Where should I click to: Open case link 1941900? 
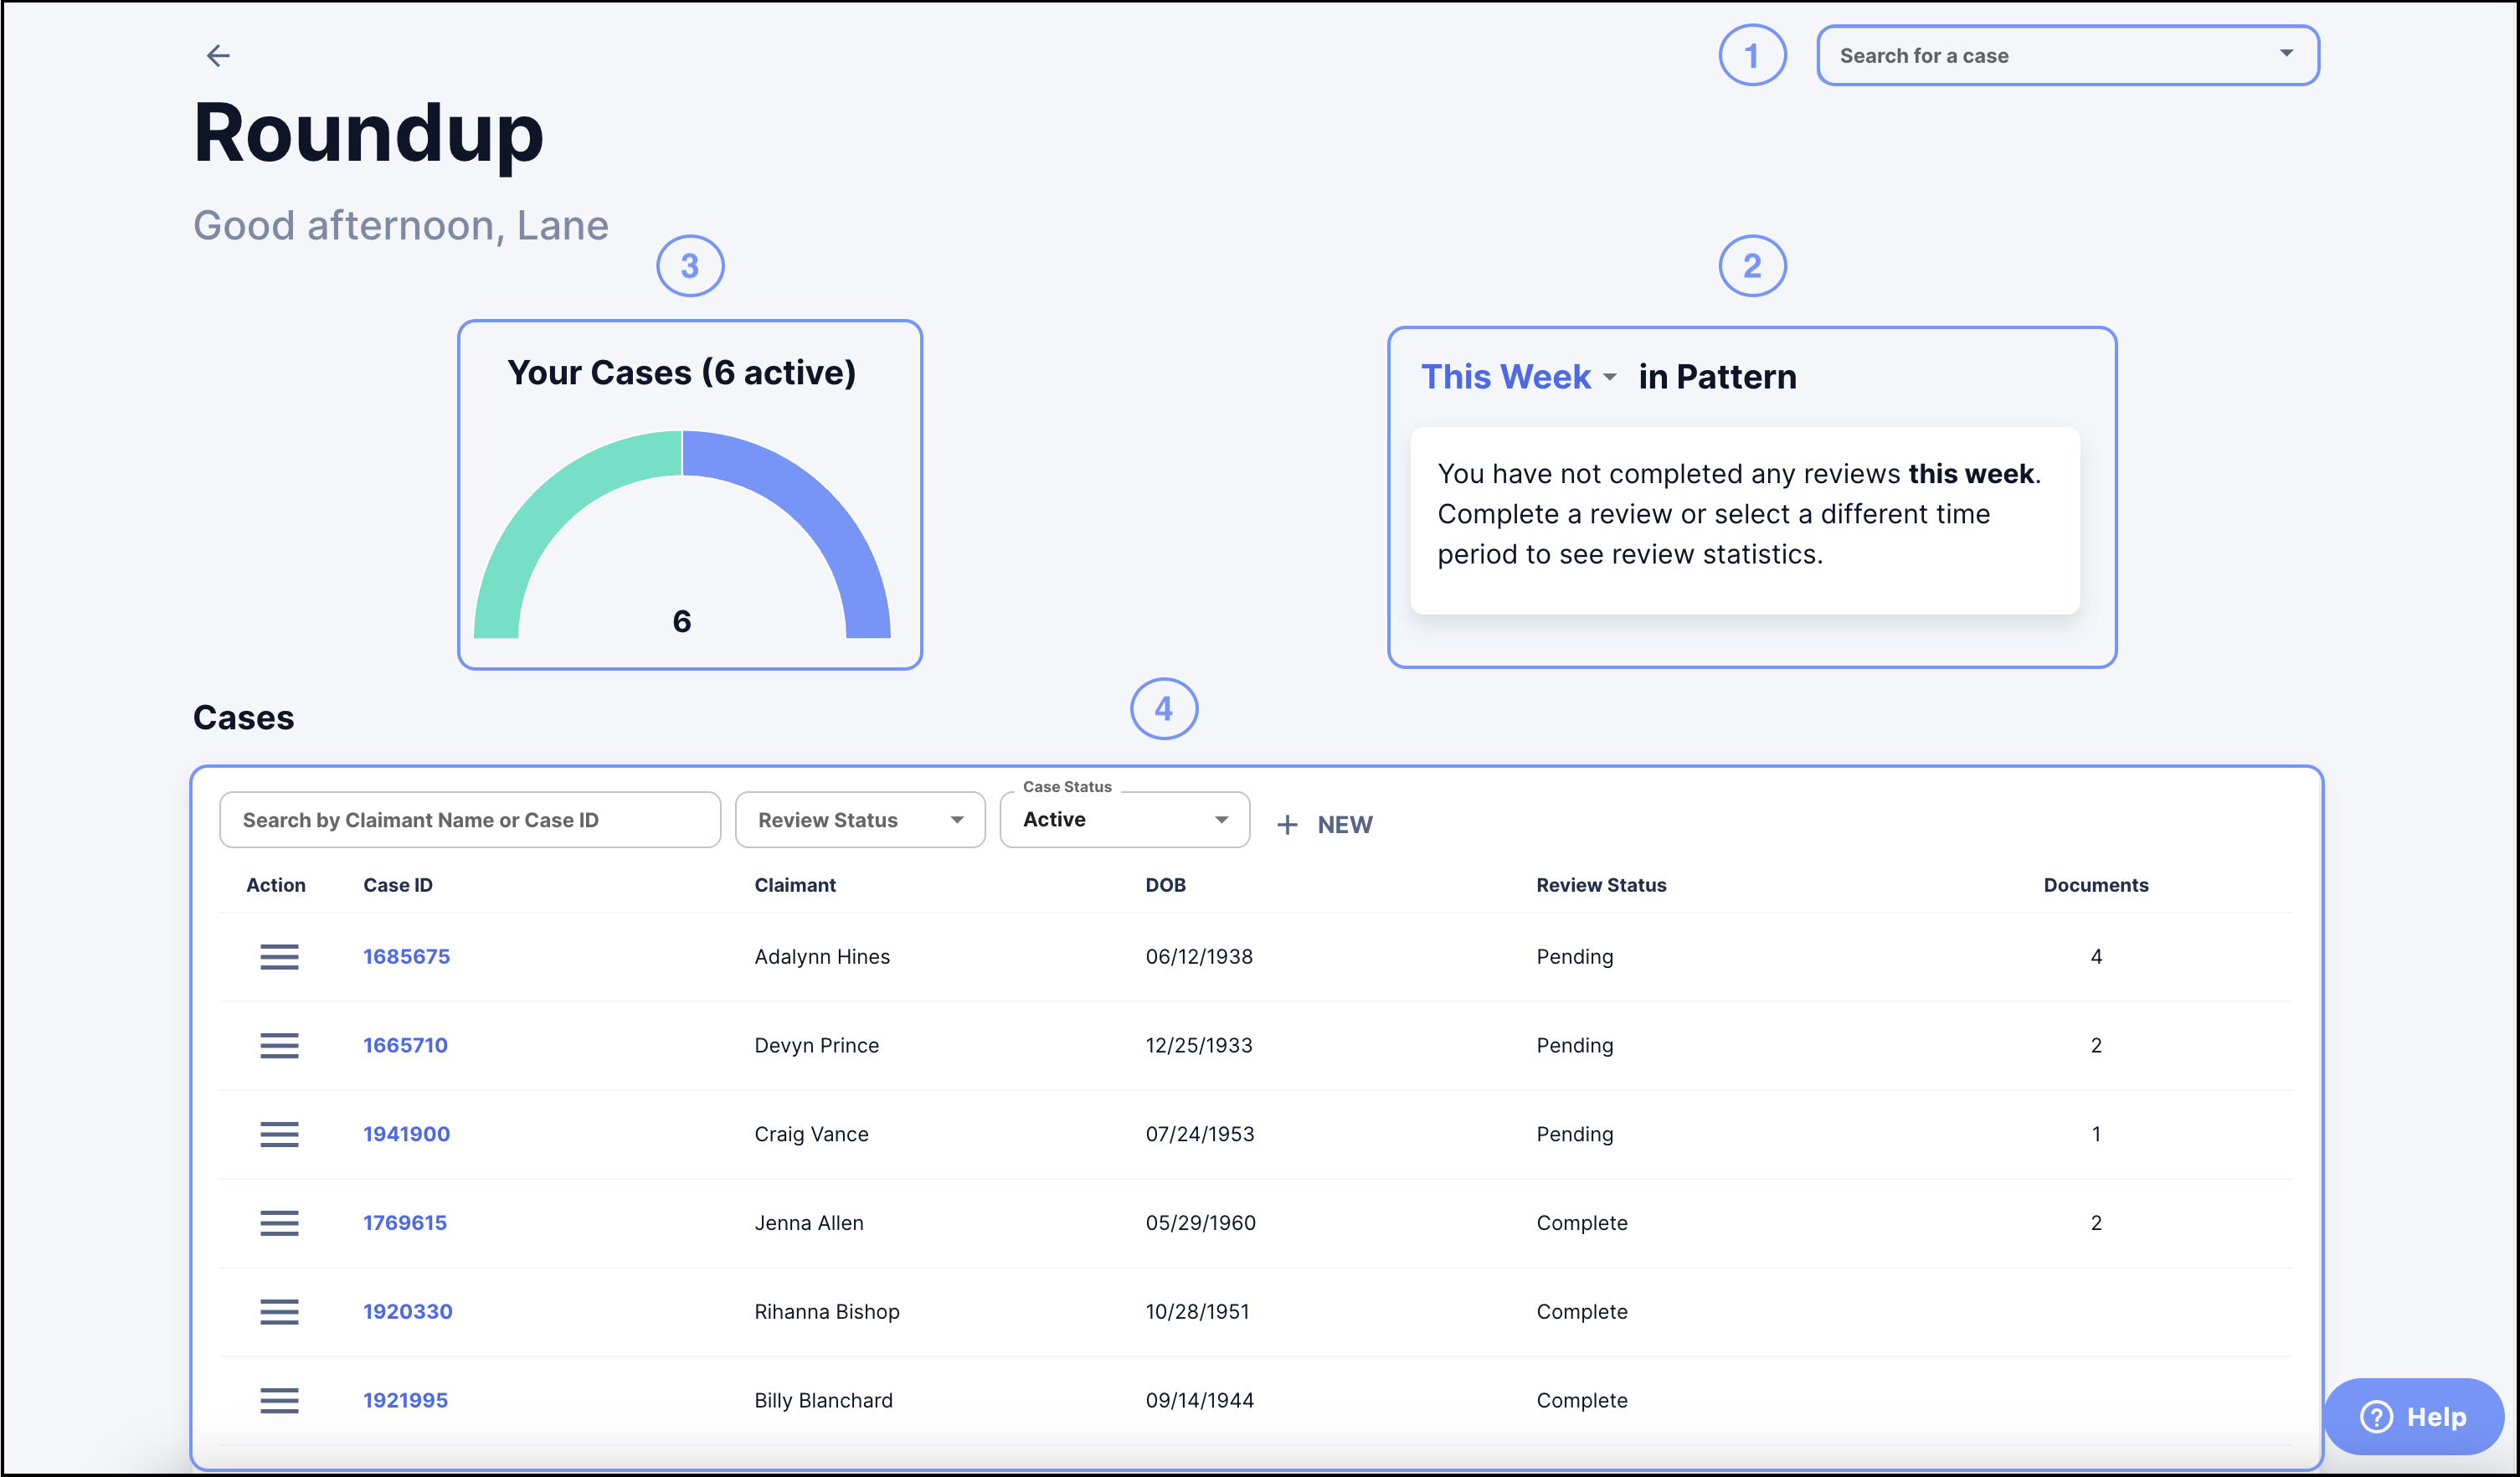pos(406,1134)
